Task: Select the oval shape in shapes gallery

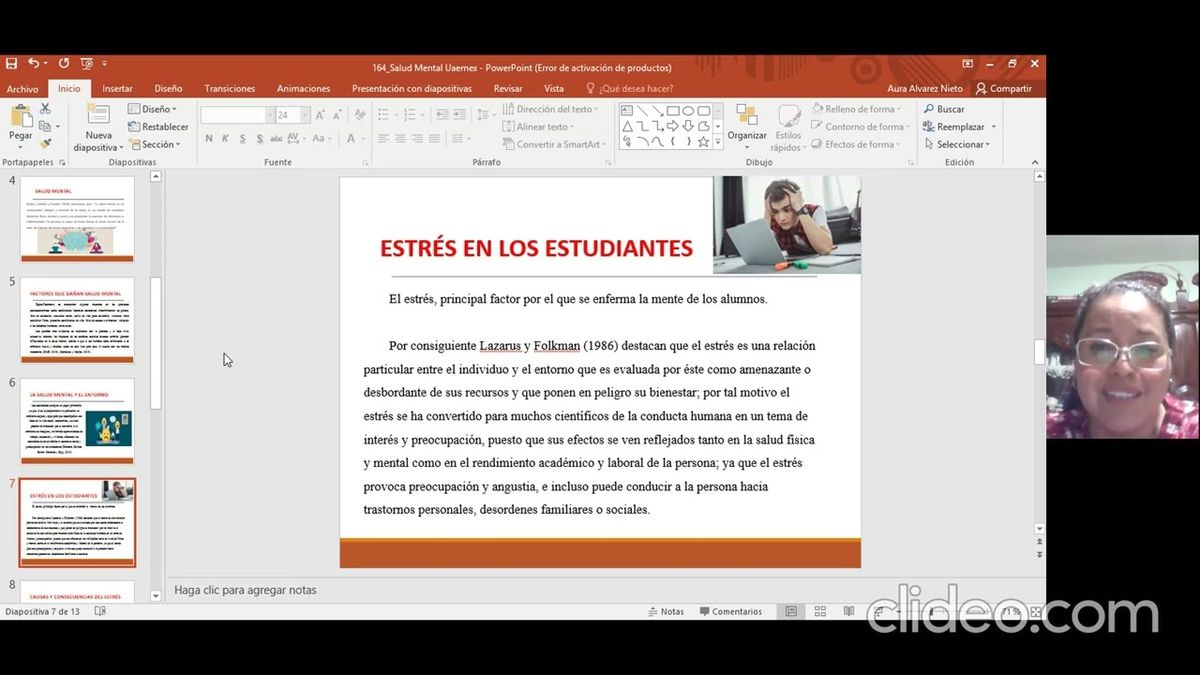Action: coord(688,111)
